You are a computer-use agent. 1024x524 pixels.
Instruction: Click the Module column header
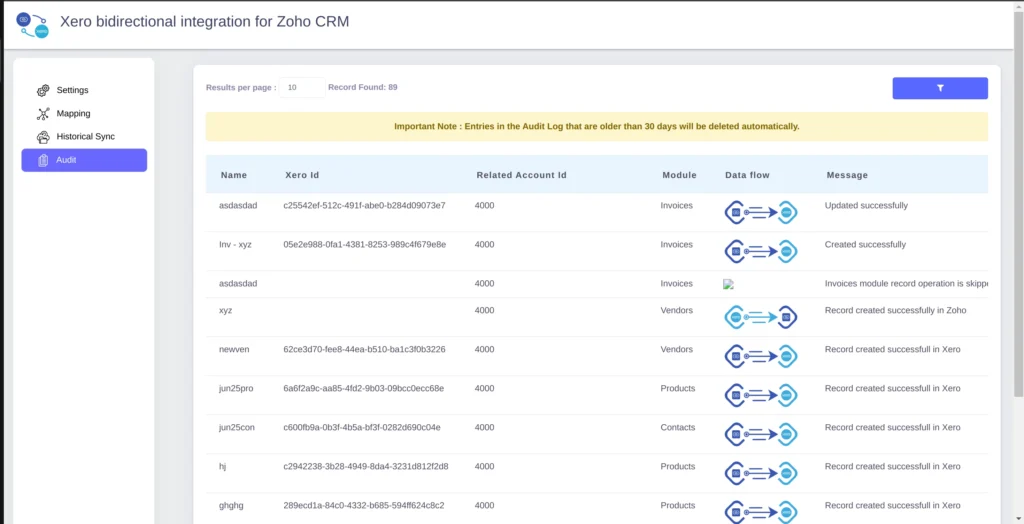click(679, 175)
